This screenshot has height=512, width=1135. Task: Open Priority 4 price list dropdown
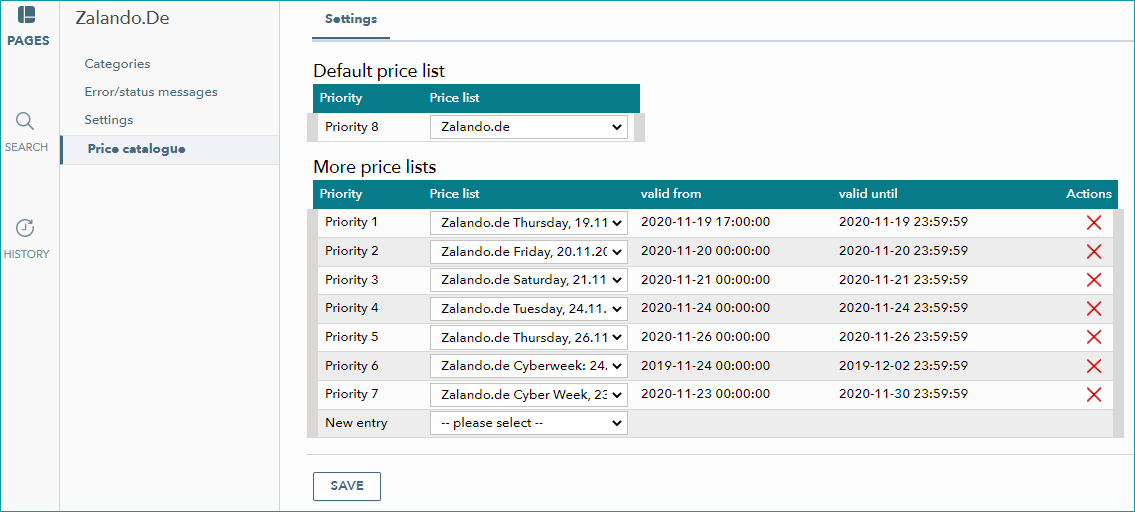[x=528, y=309]
